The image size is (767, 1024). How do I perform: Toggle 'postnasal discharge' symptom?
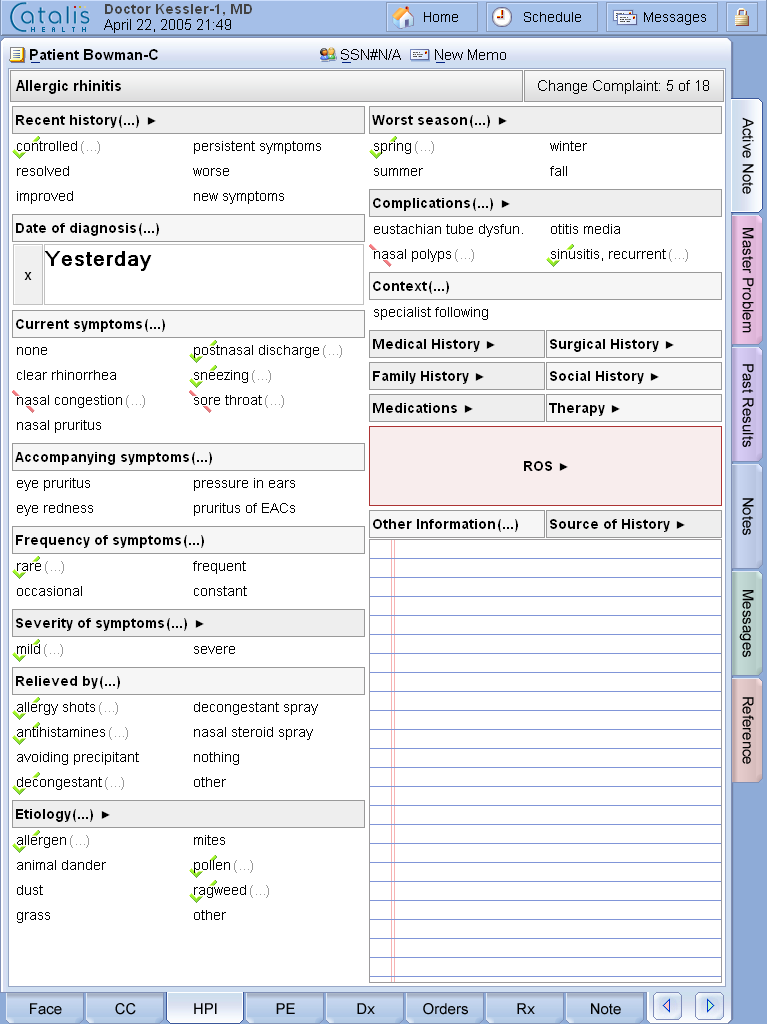(256, 351)
